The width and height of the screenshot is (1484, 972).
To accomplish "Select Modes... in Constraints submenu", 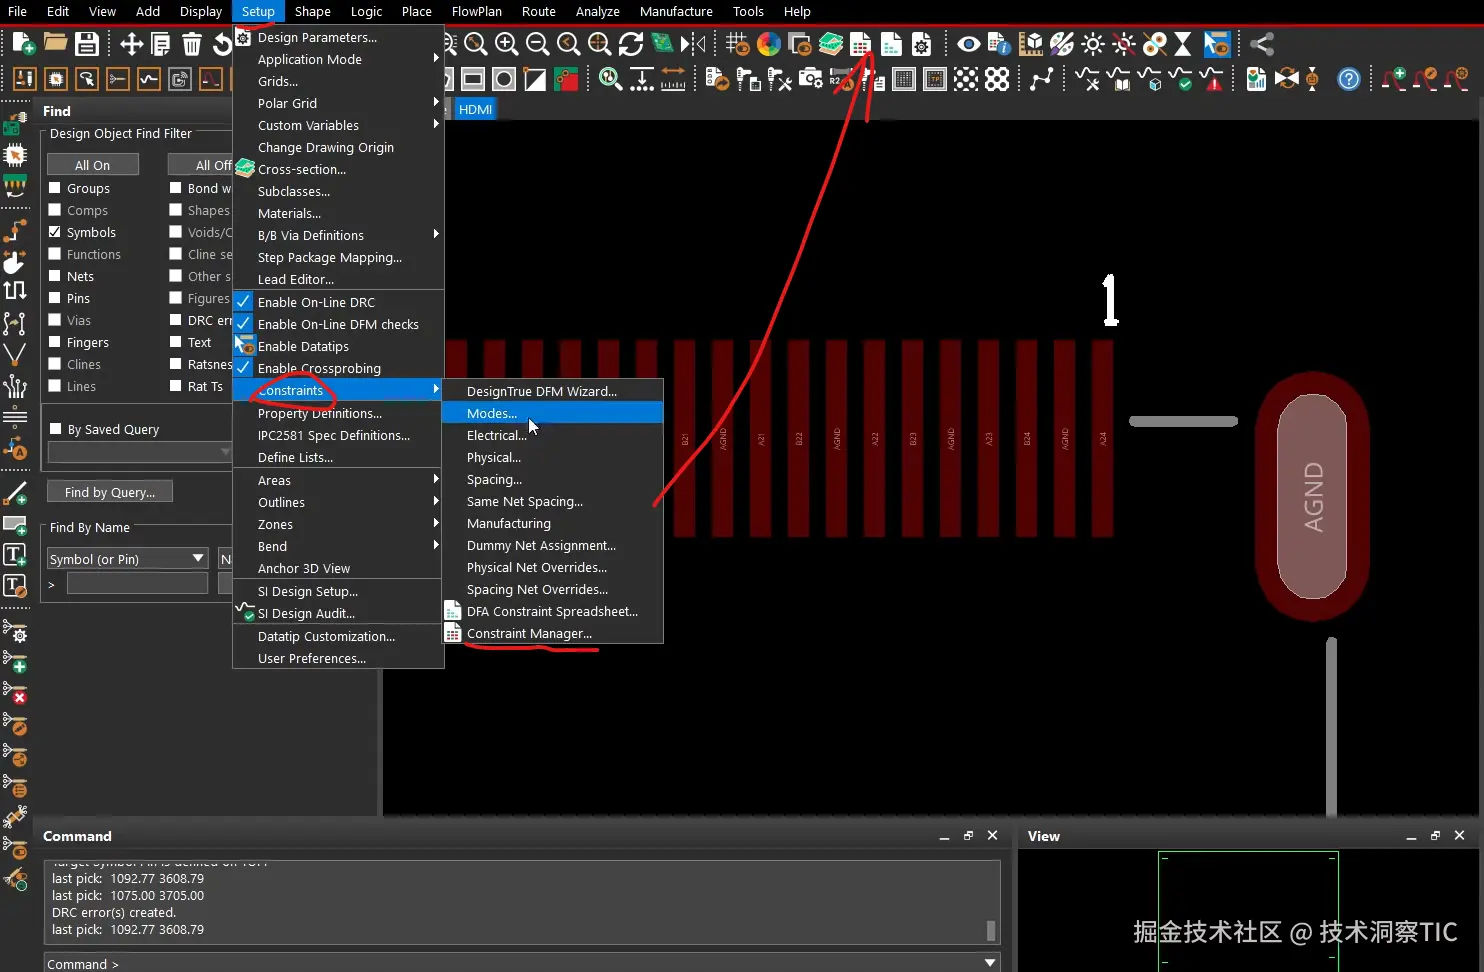I will click(552, 413).
